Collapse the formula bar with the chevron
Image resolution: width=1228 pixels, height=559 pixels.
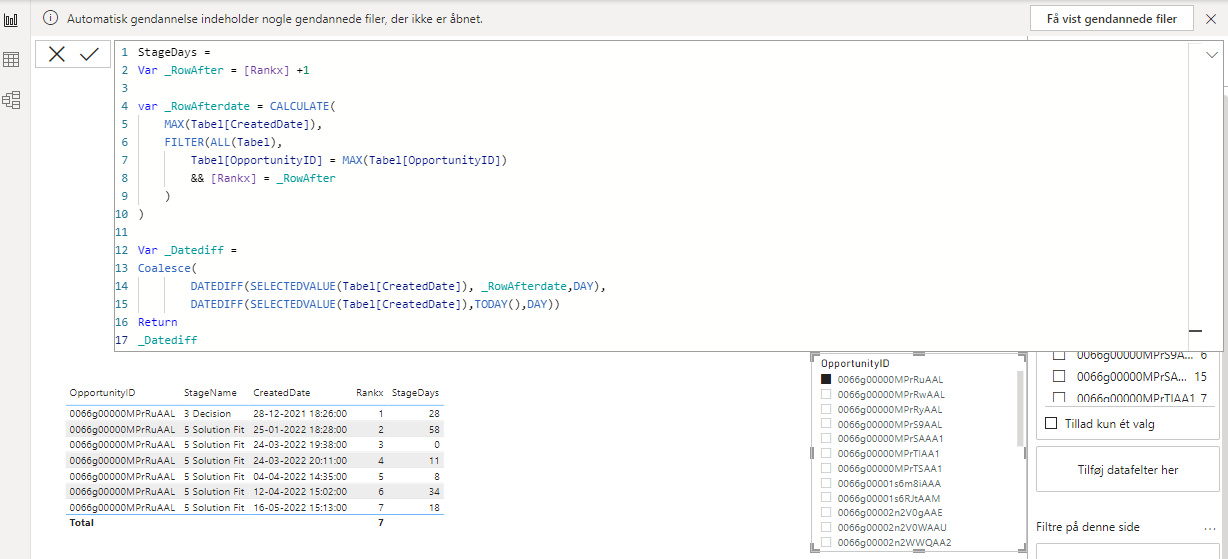click(1212, 55)
